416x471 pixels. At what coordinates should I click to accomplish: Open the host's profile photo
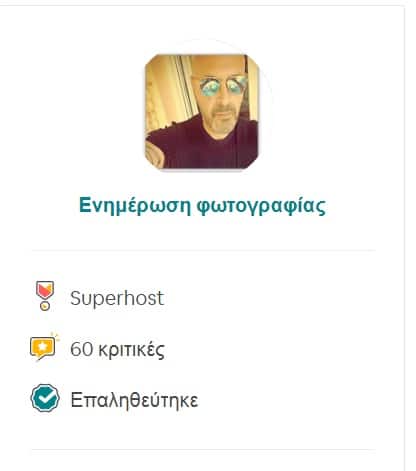point(202,112)
